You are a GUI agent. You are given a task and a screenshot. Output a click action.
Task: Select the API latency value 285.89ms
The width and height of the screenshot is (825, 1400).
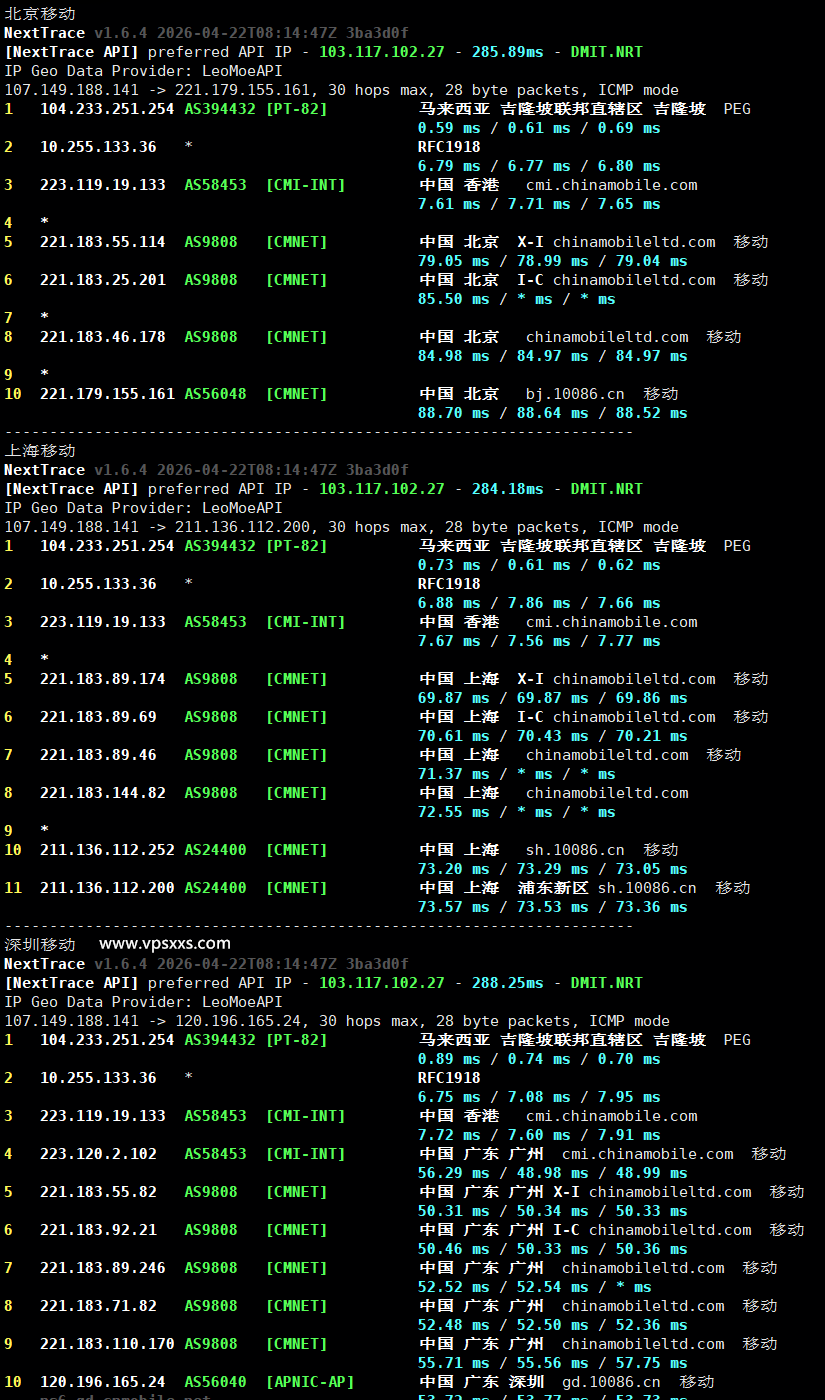(507, 52)
